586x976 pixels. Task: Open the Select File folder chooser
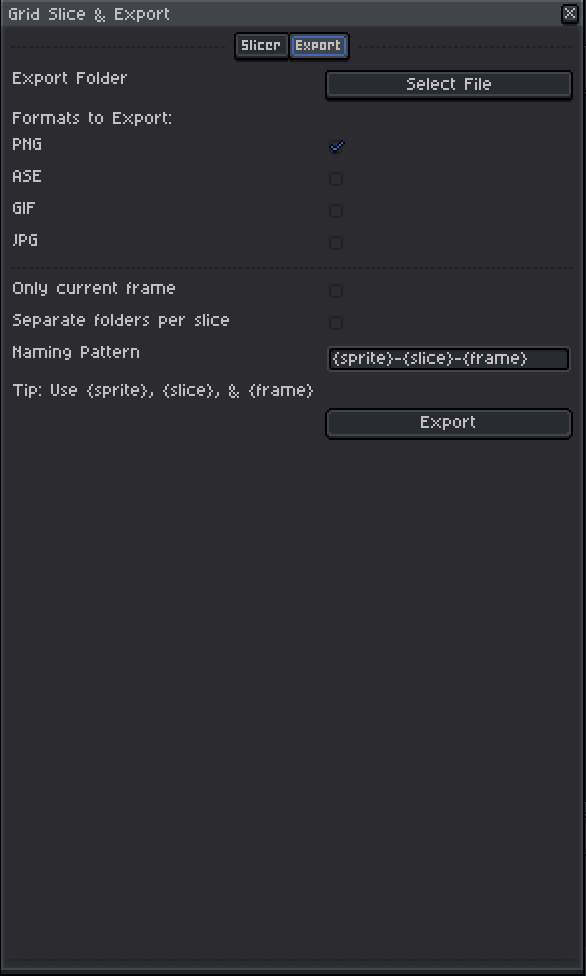click(448, 84)
